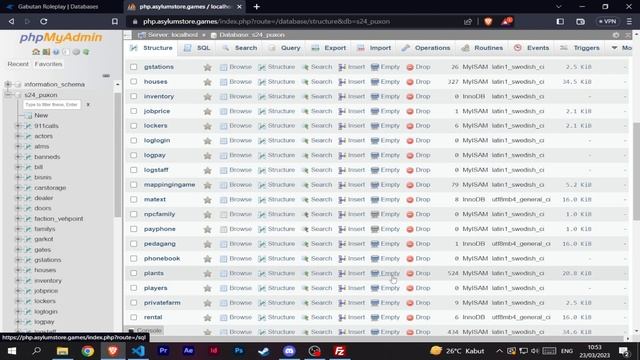Star the inventory table as favorite
The width and height of the screenshot is (640, 360).
(207, 96)
